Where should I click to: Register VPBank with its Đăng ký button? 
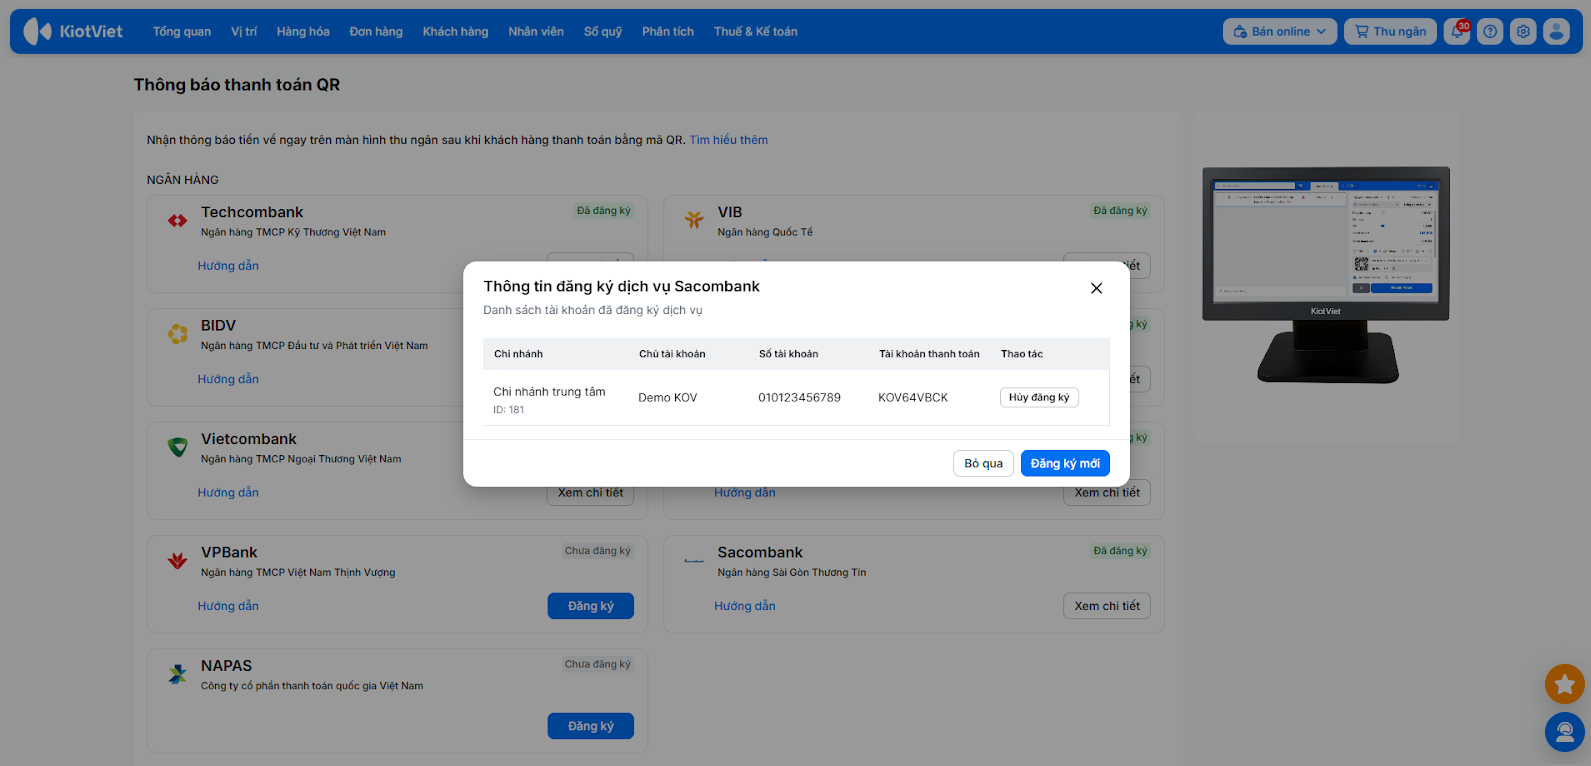(x=591, y=606)
